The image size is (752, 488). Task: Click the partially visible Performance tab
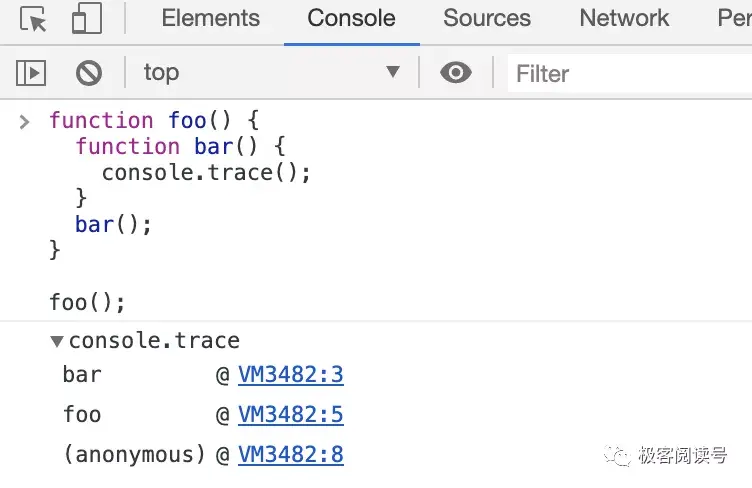(734, 19)
